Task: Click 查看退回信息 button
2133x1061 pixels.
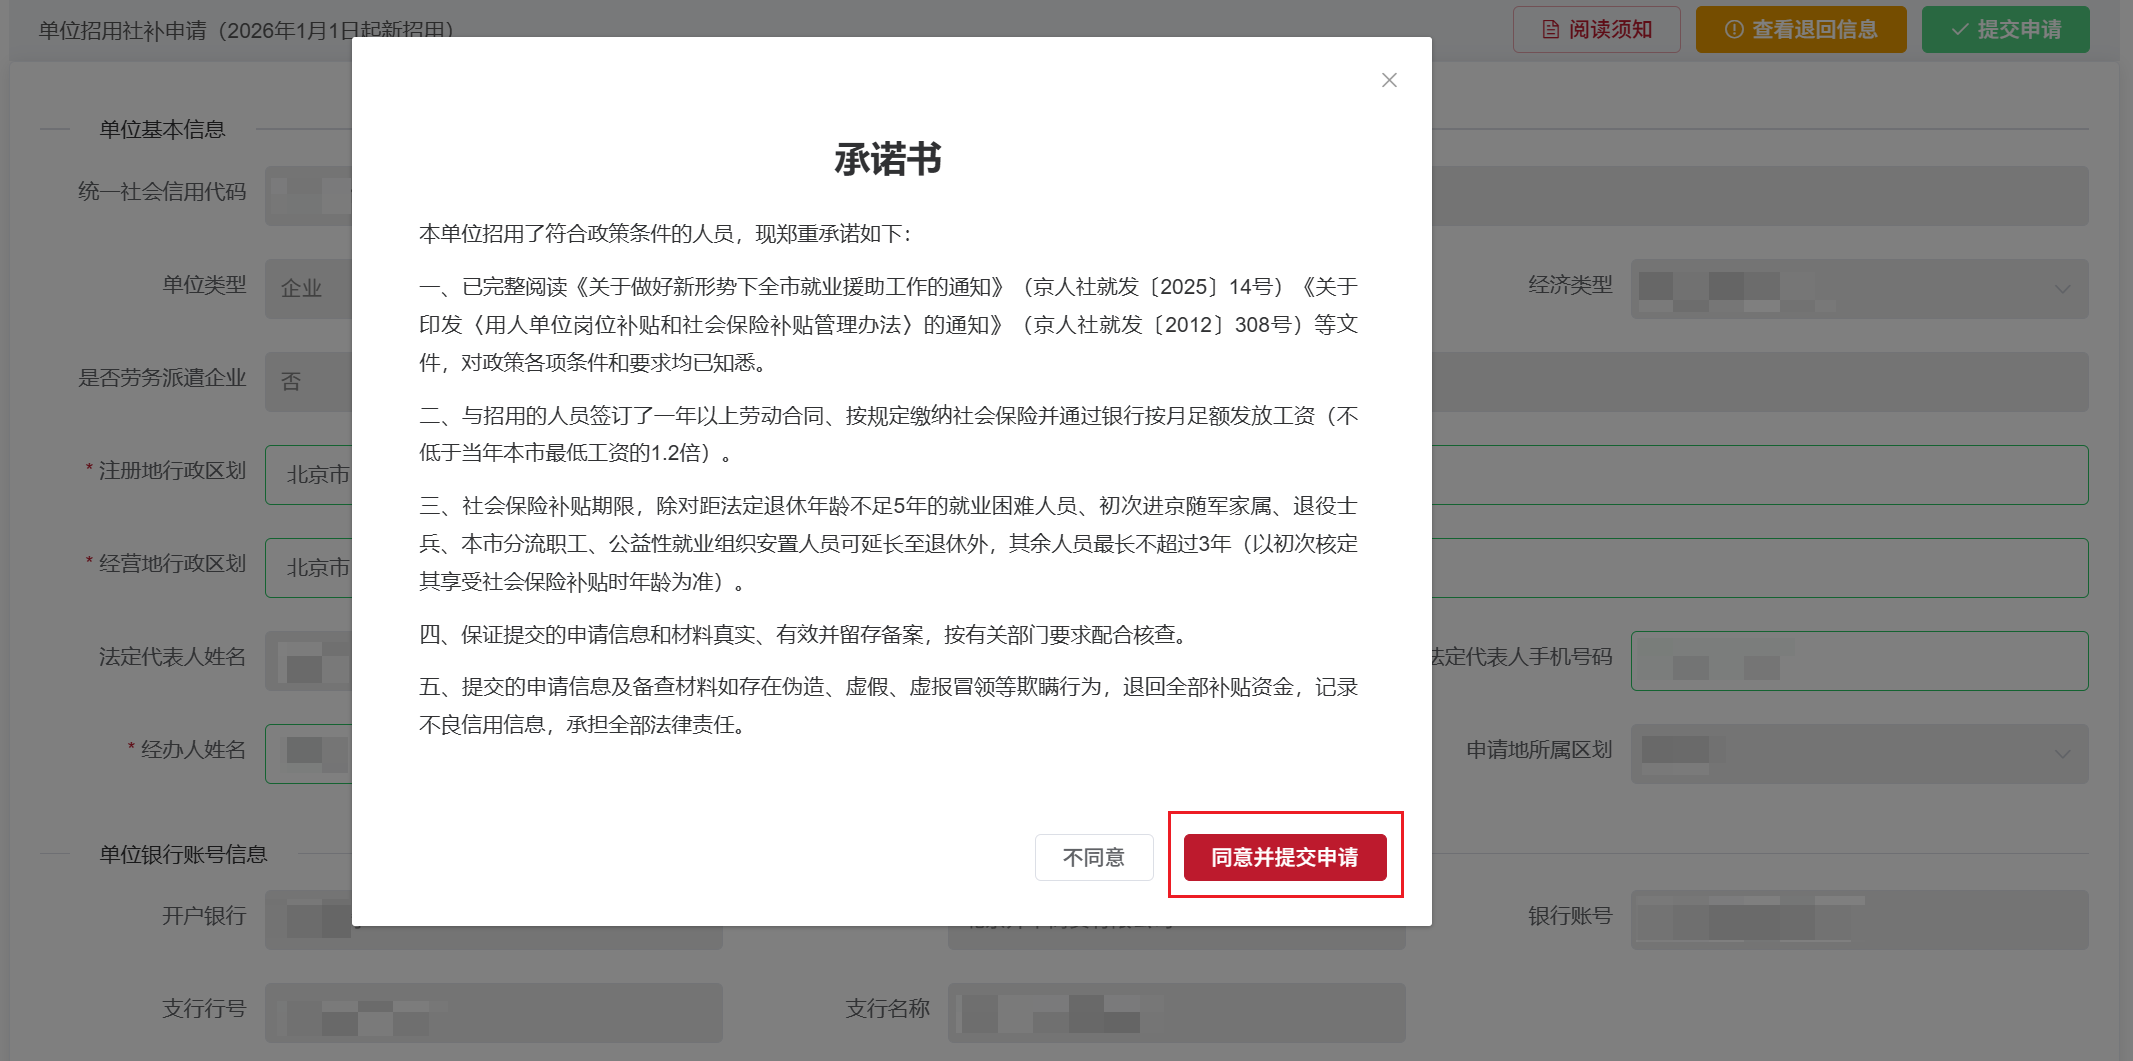Action: 1801,29
